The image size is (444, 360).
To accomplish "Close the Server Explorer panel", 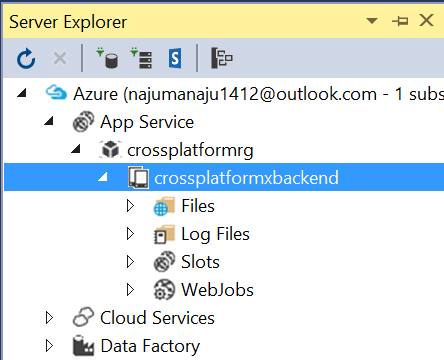I will (x=427, y=20).
